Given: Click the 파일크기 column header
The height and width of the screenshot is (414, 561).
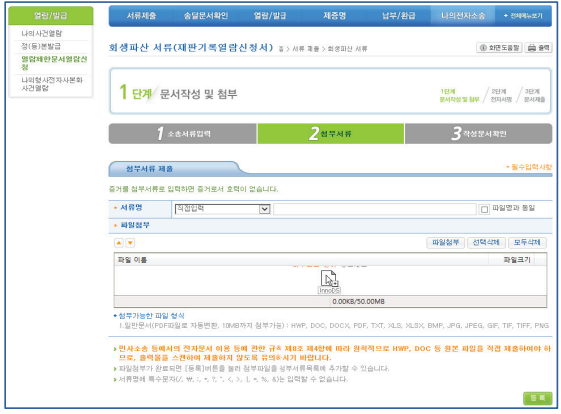Looking at the screenshot, I should coord(517,260).
